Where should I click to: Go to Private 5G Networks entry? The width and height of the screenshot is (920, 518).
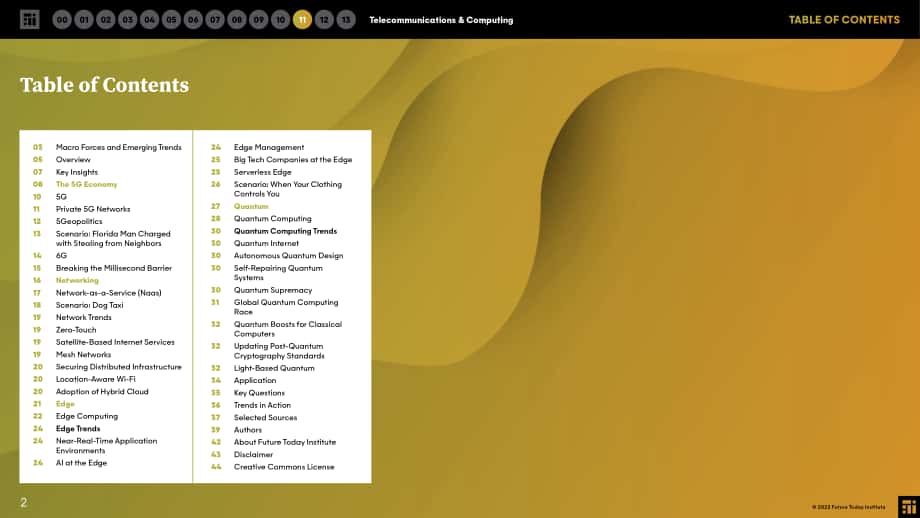[x=93, y=209]
